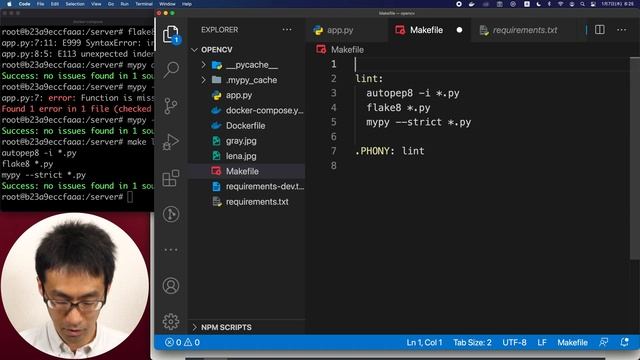Click 'flake8 *.py' line in editor
The width and height of the screenshot is (640, 360).
398,108
